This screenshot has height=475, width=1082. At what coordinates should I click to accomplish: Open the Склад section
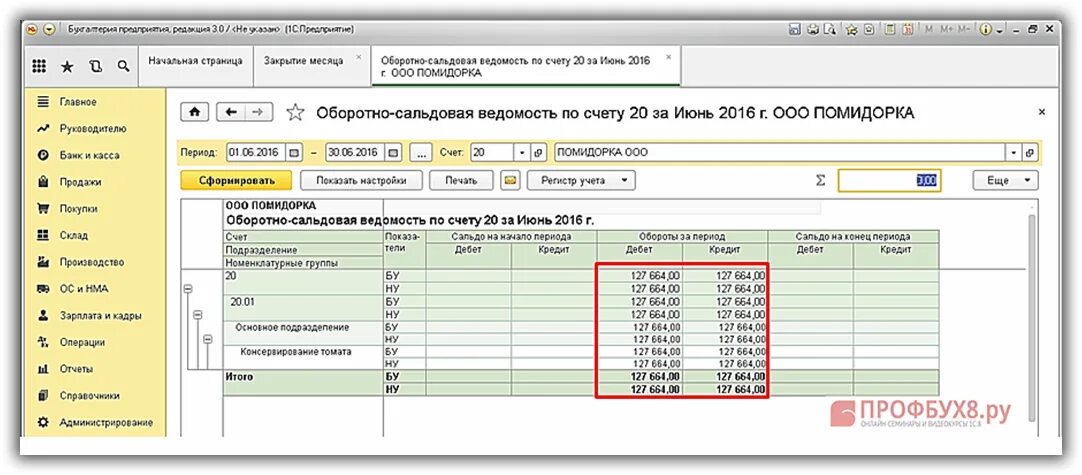(74, 235)
